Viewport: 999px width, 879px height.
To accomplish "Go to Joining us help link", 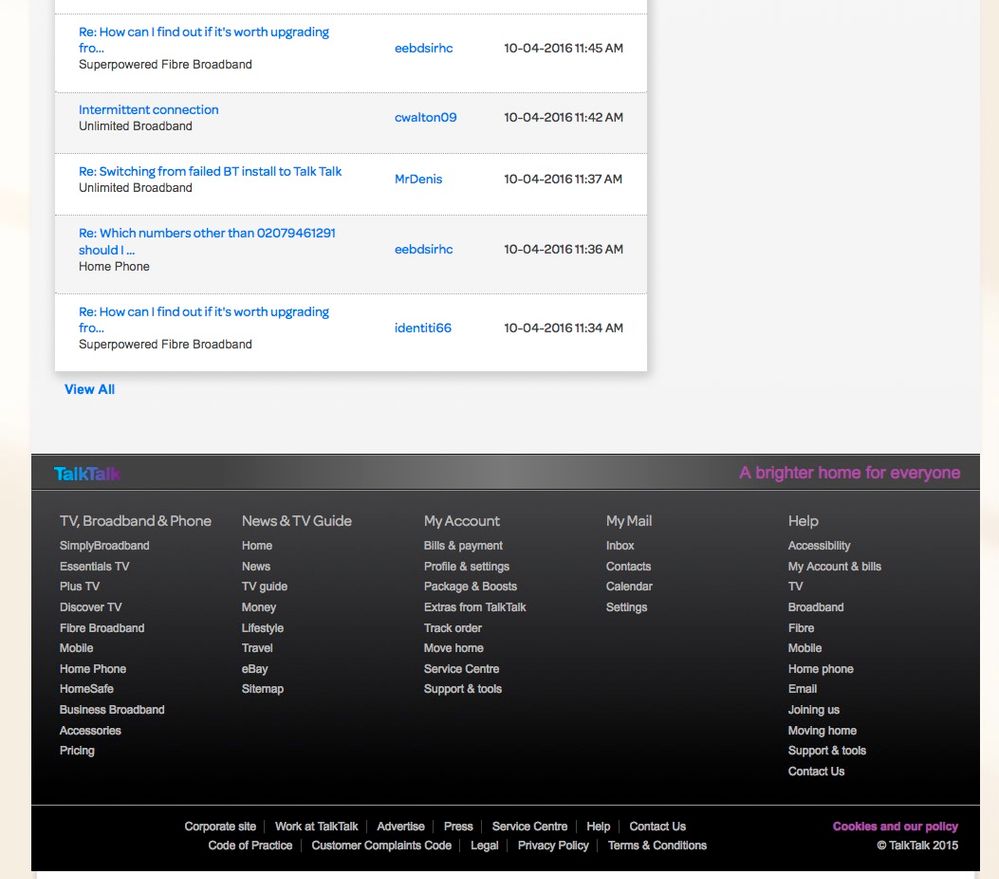I will [814, 710].
